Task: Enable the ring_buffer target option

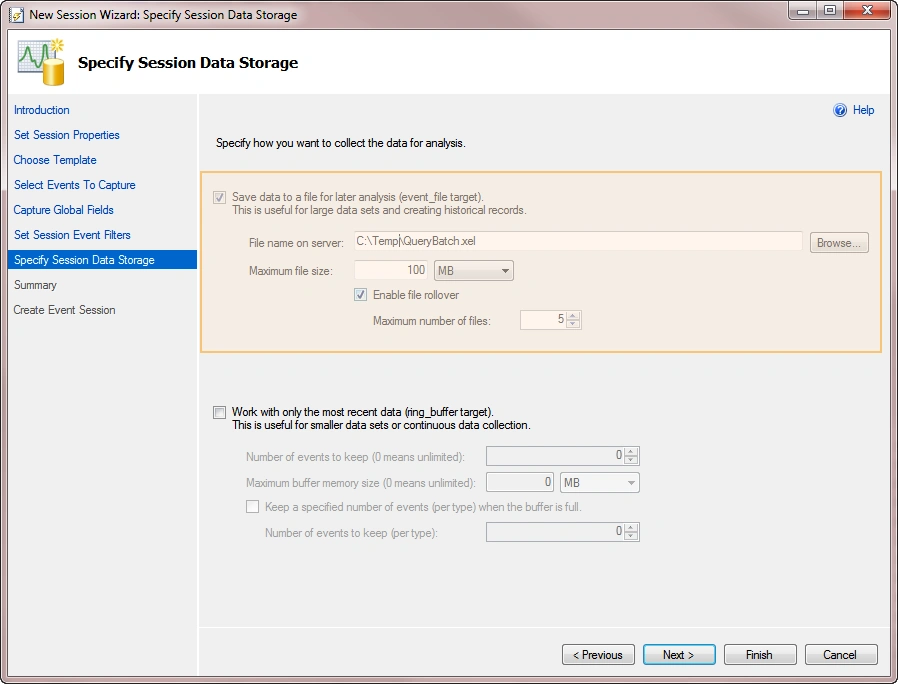Action: point(219,412)
